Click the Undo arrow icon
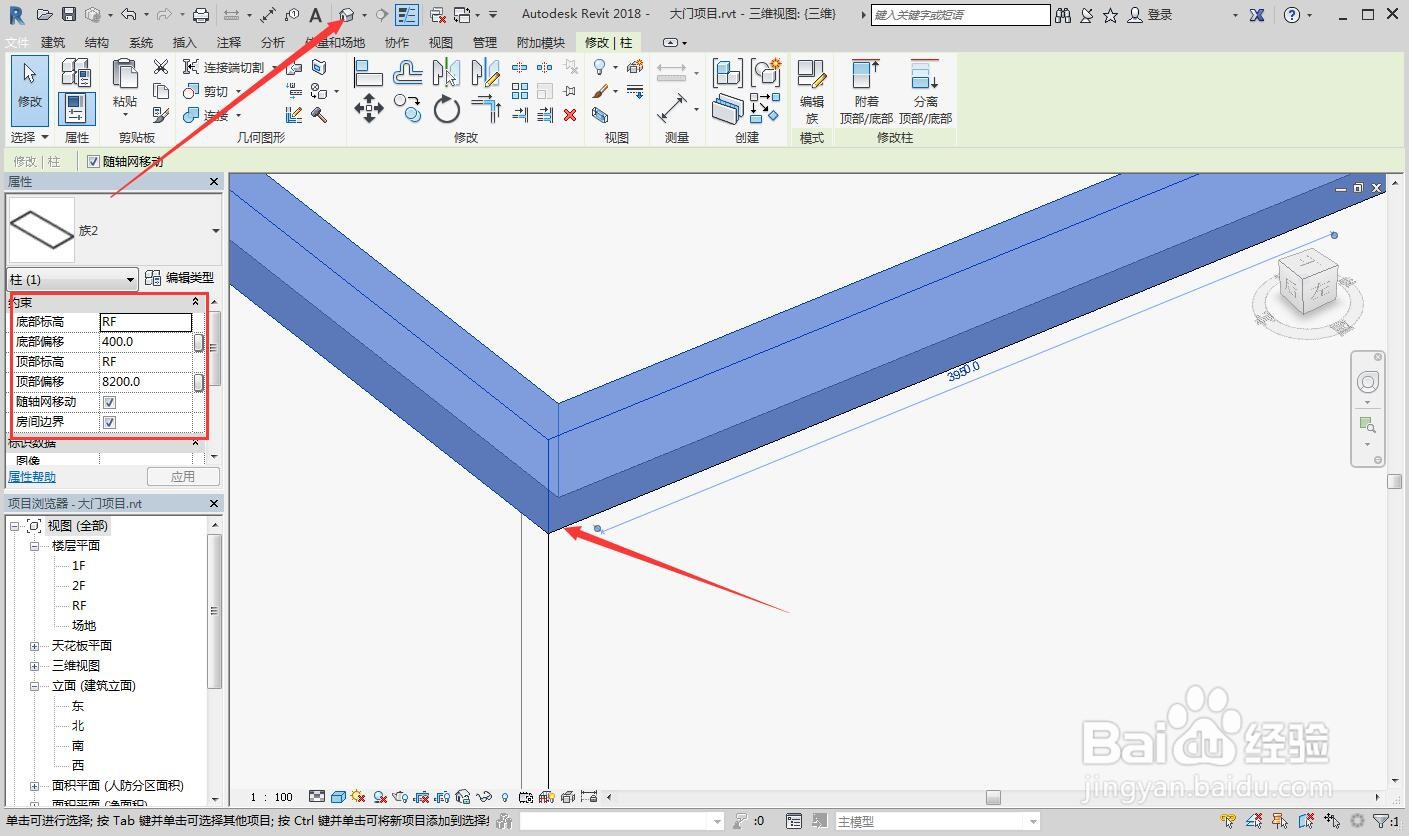The height and width of the screenshot is (836, 1409). [x=128, y=15]
